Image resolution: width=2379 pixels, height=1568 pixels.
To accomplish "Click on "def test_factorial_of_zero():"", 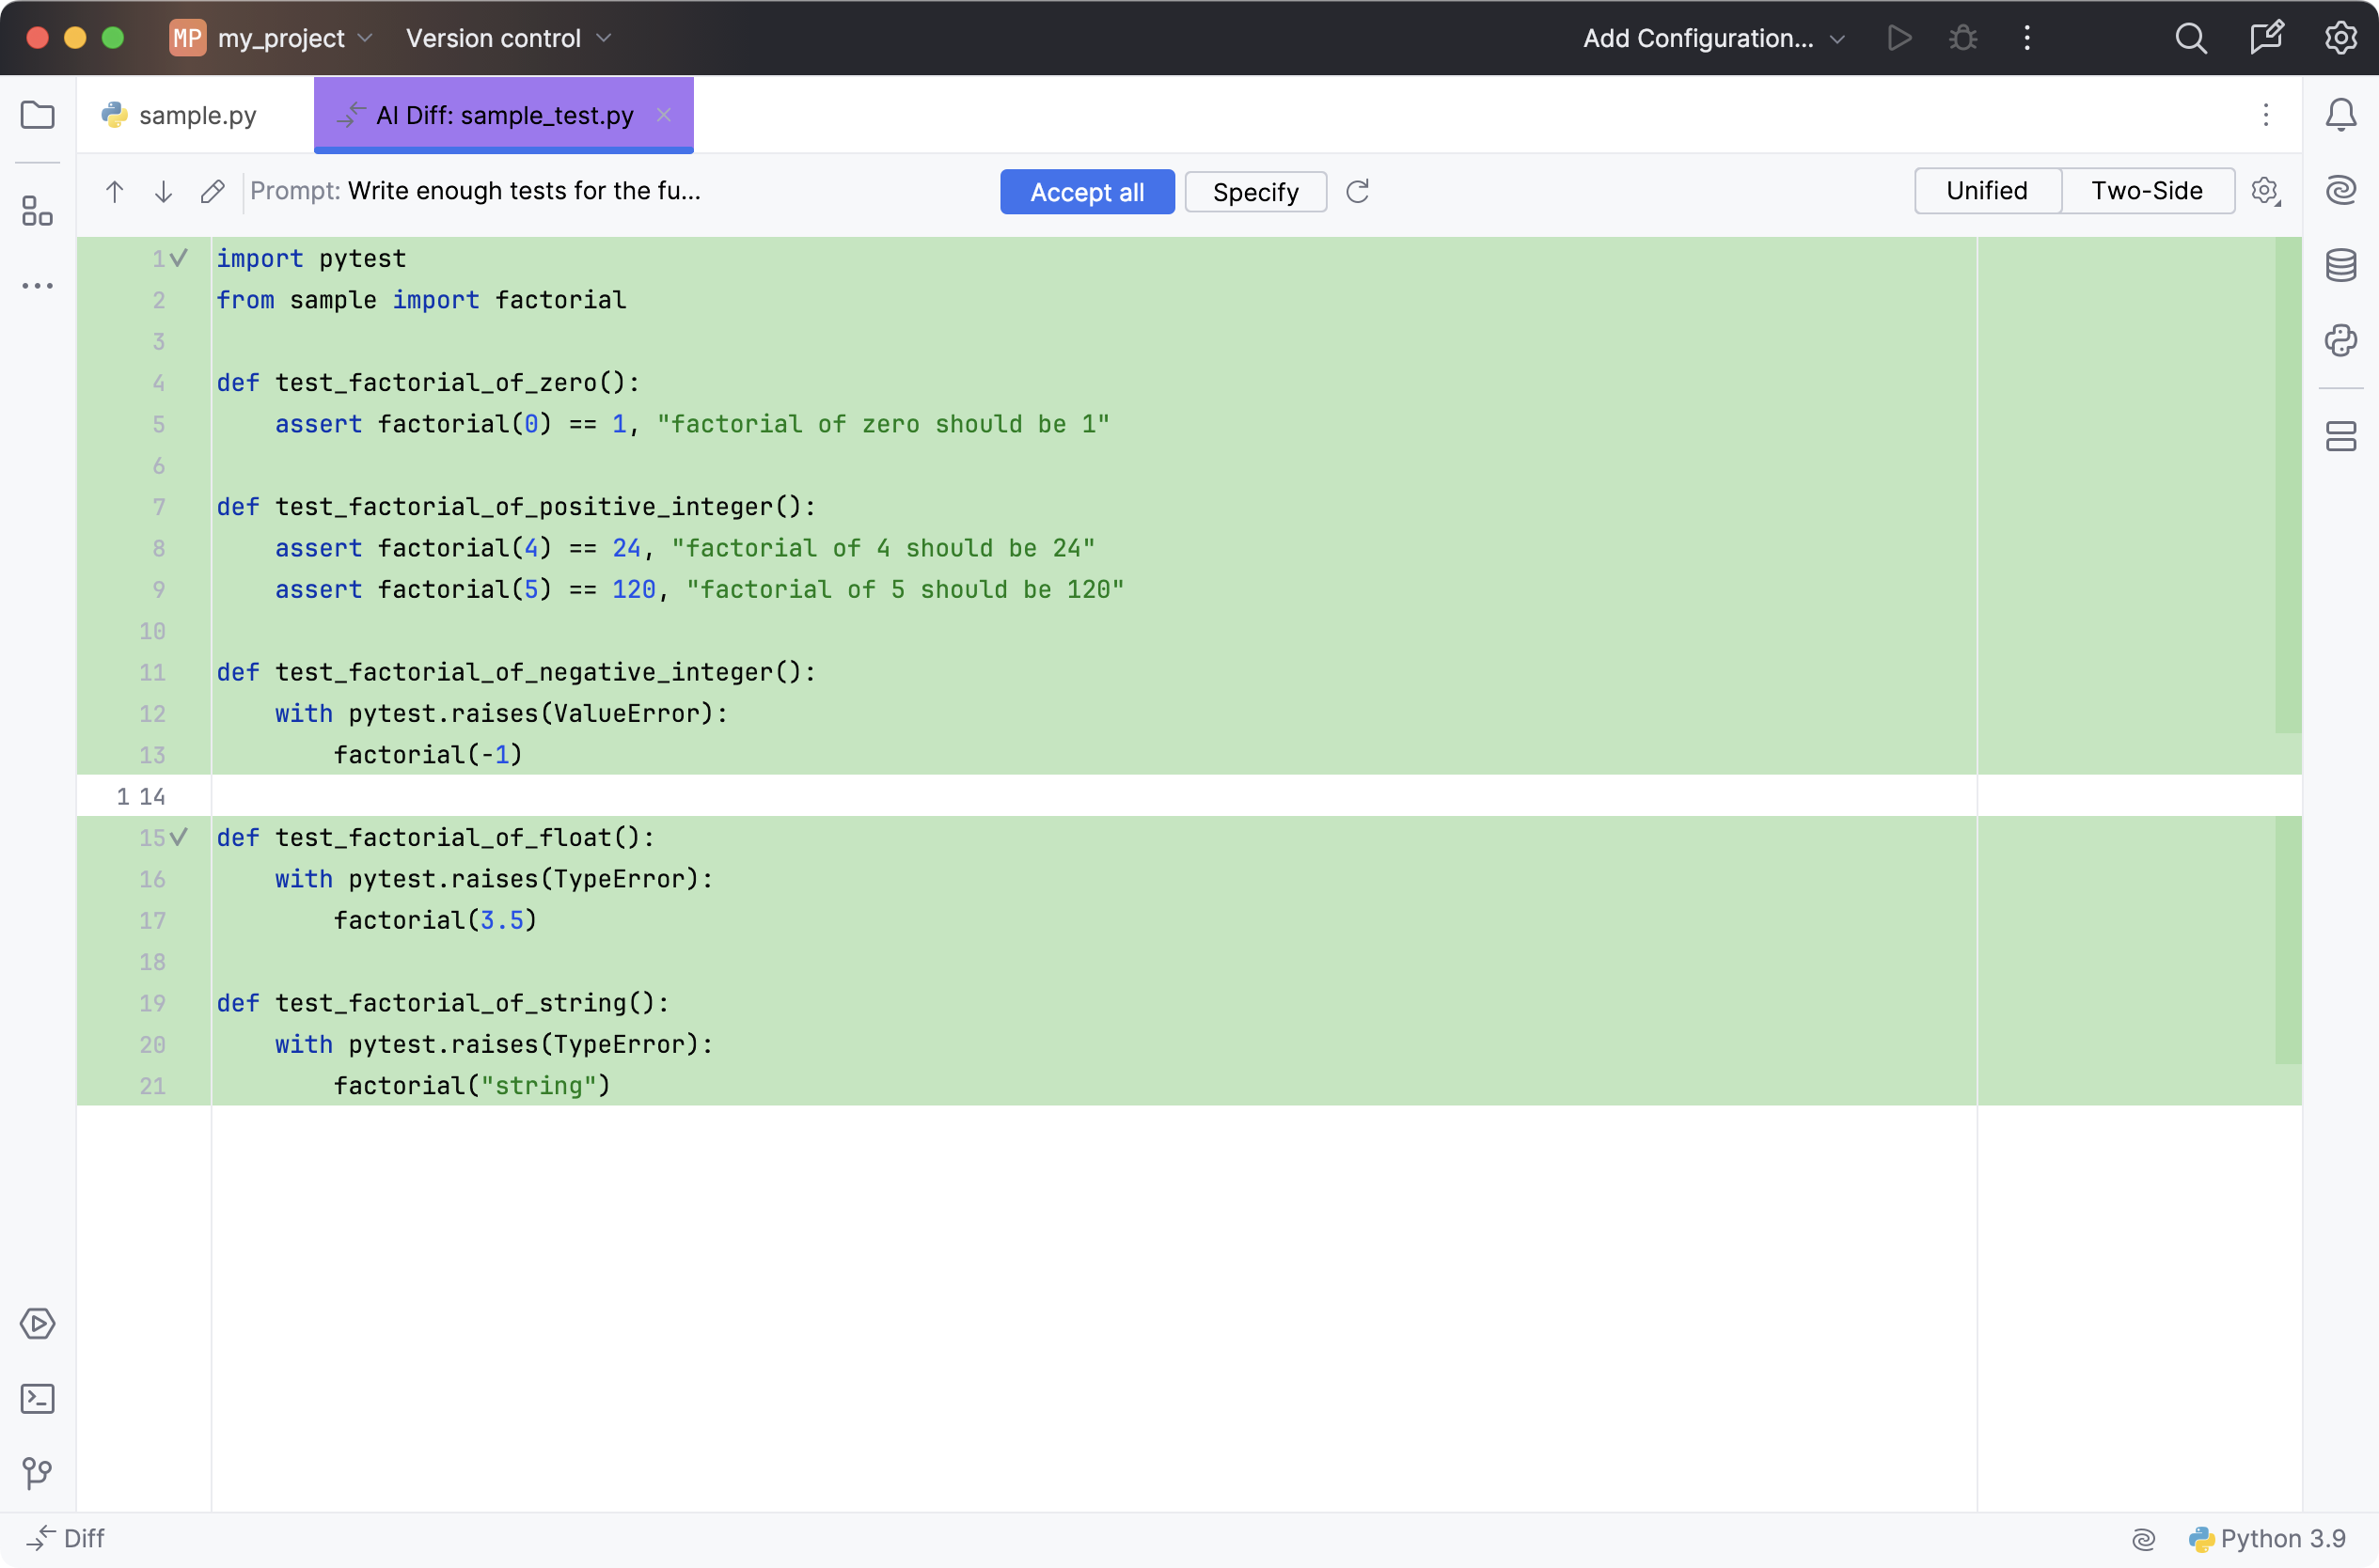I will click(x=428, y=382).
